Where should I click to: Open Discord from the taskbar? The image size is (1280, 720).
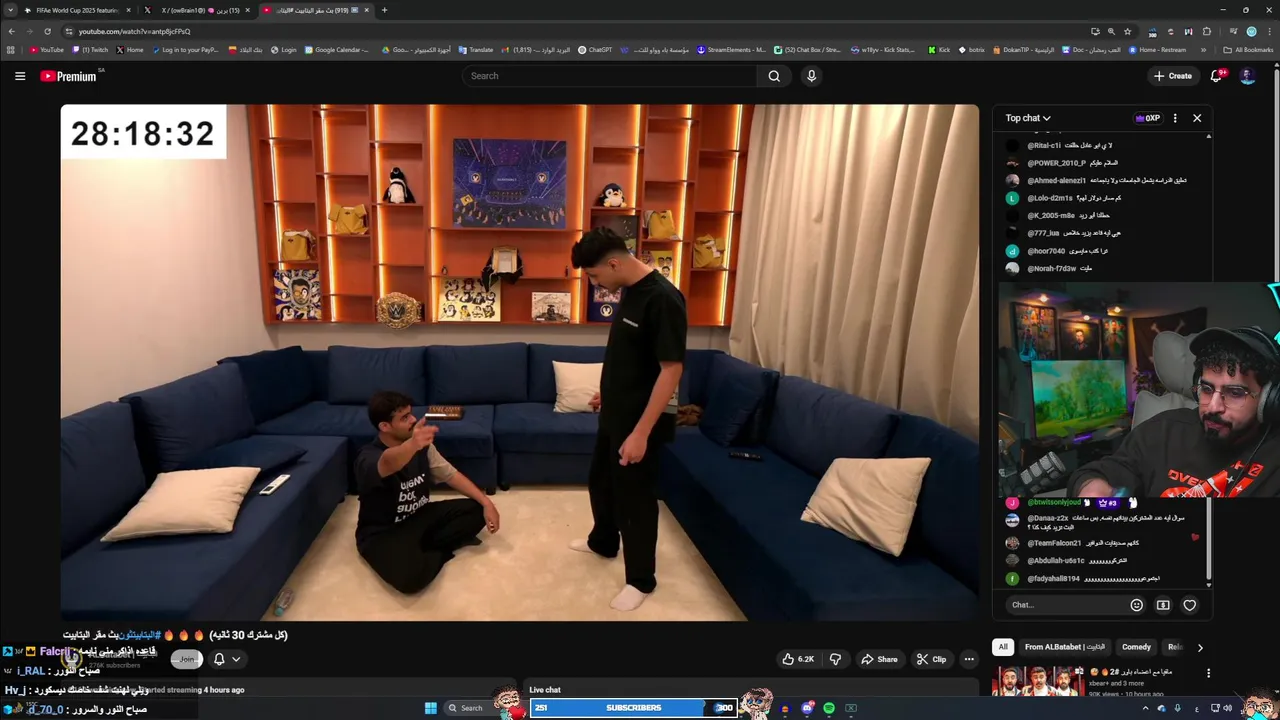coord(807,708)
